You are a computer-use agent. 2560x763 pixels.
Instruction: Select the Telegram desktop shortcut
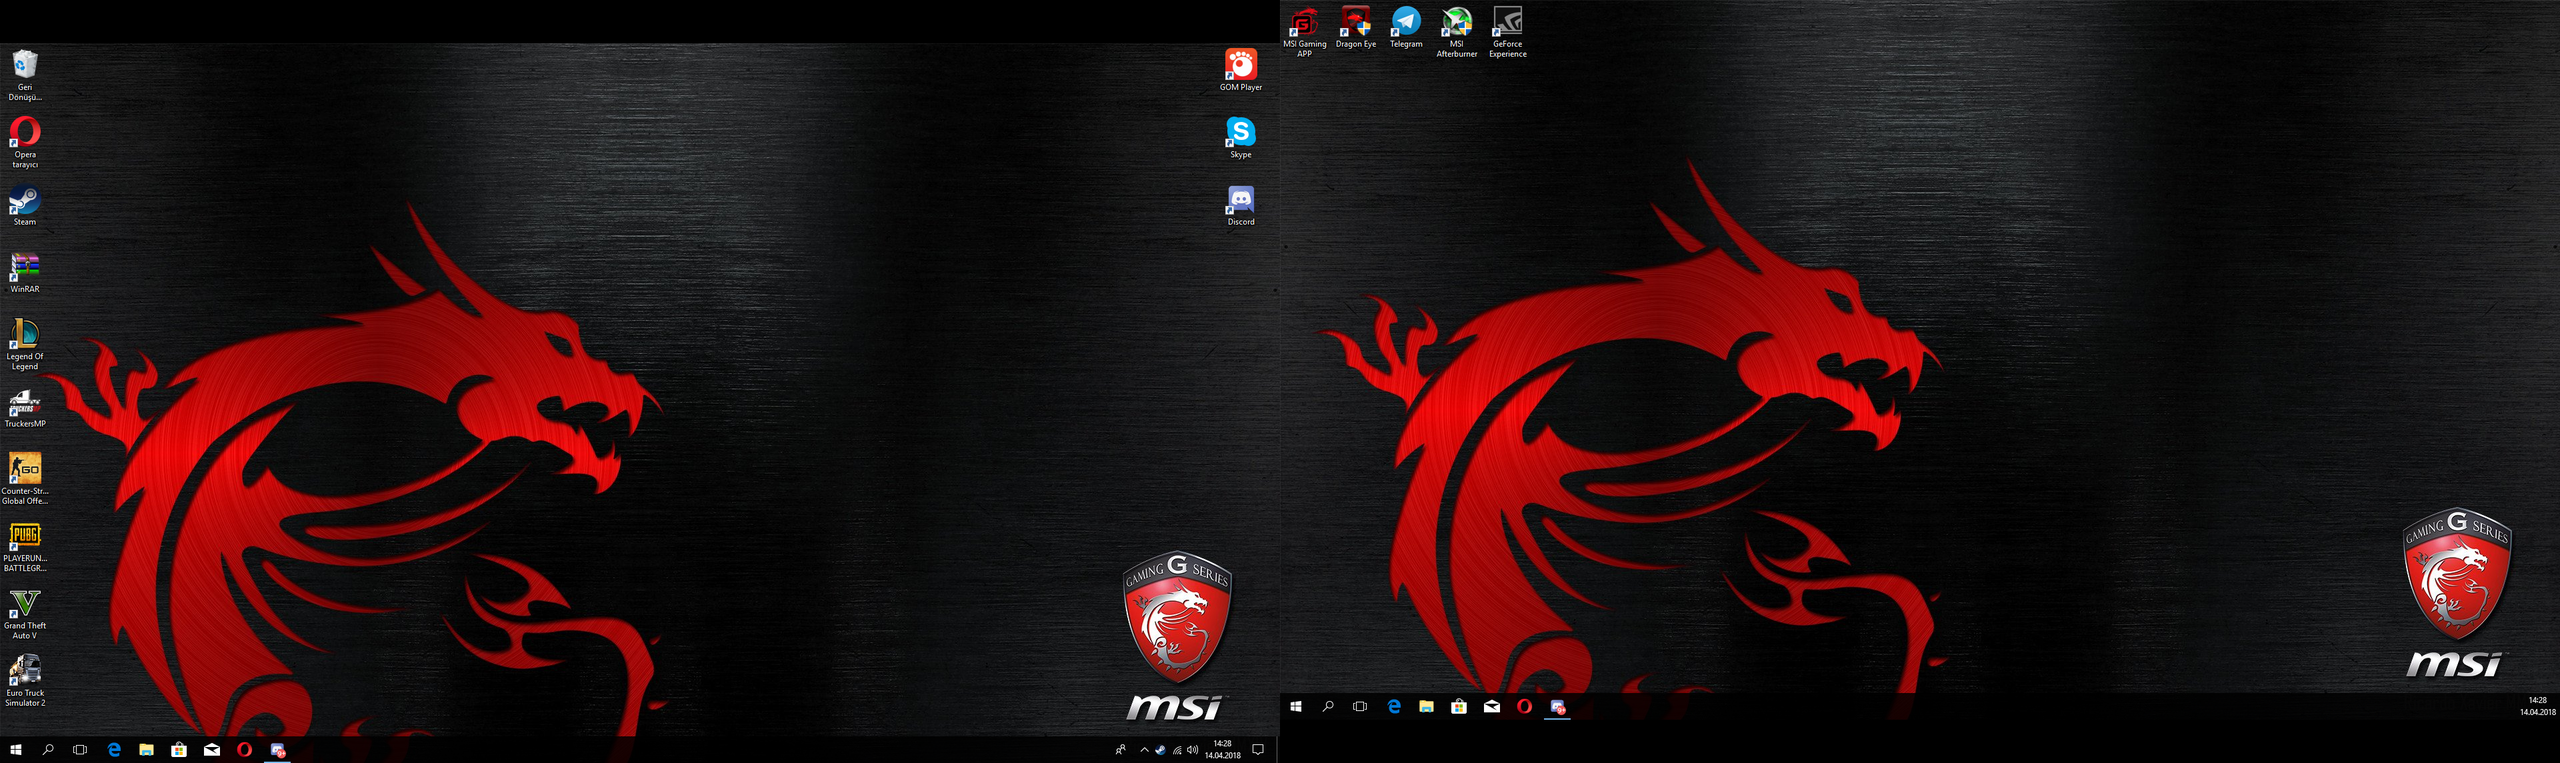(x=1406, y=27)
